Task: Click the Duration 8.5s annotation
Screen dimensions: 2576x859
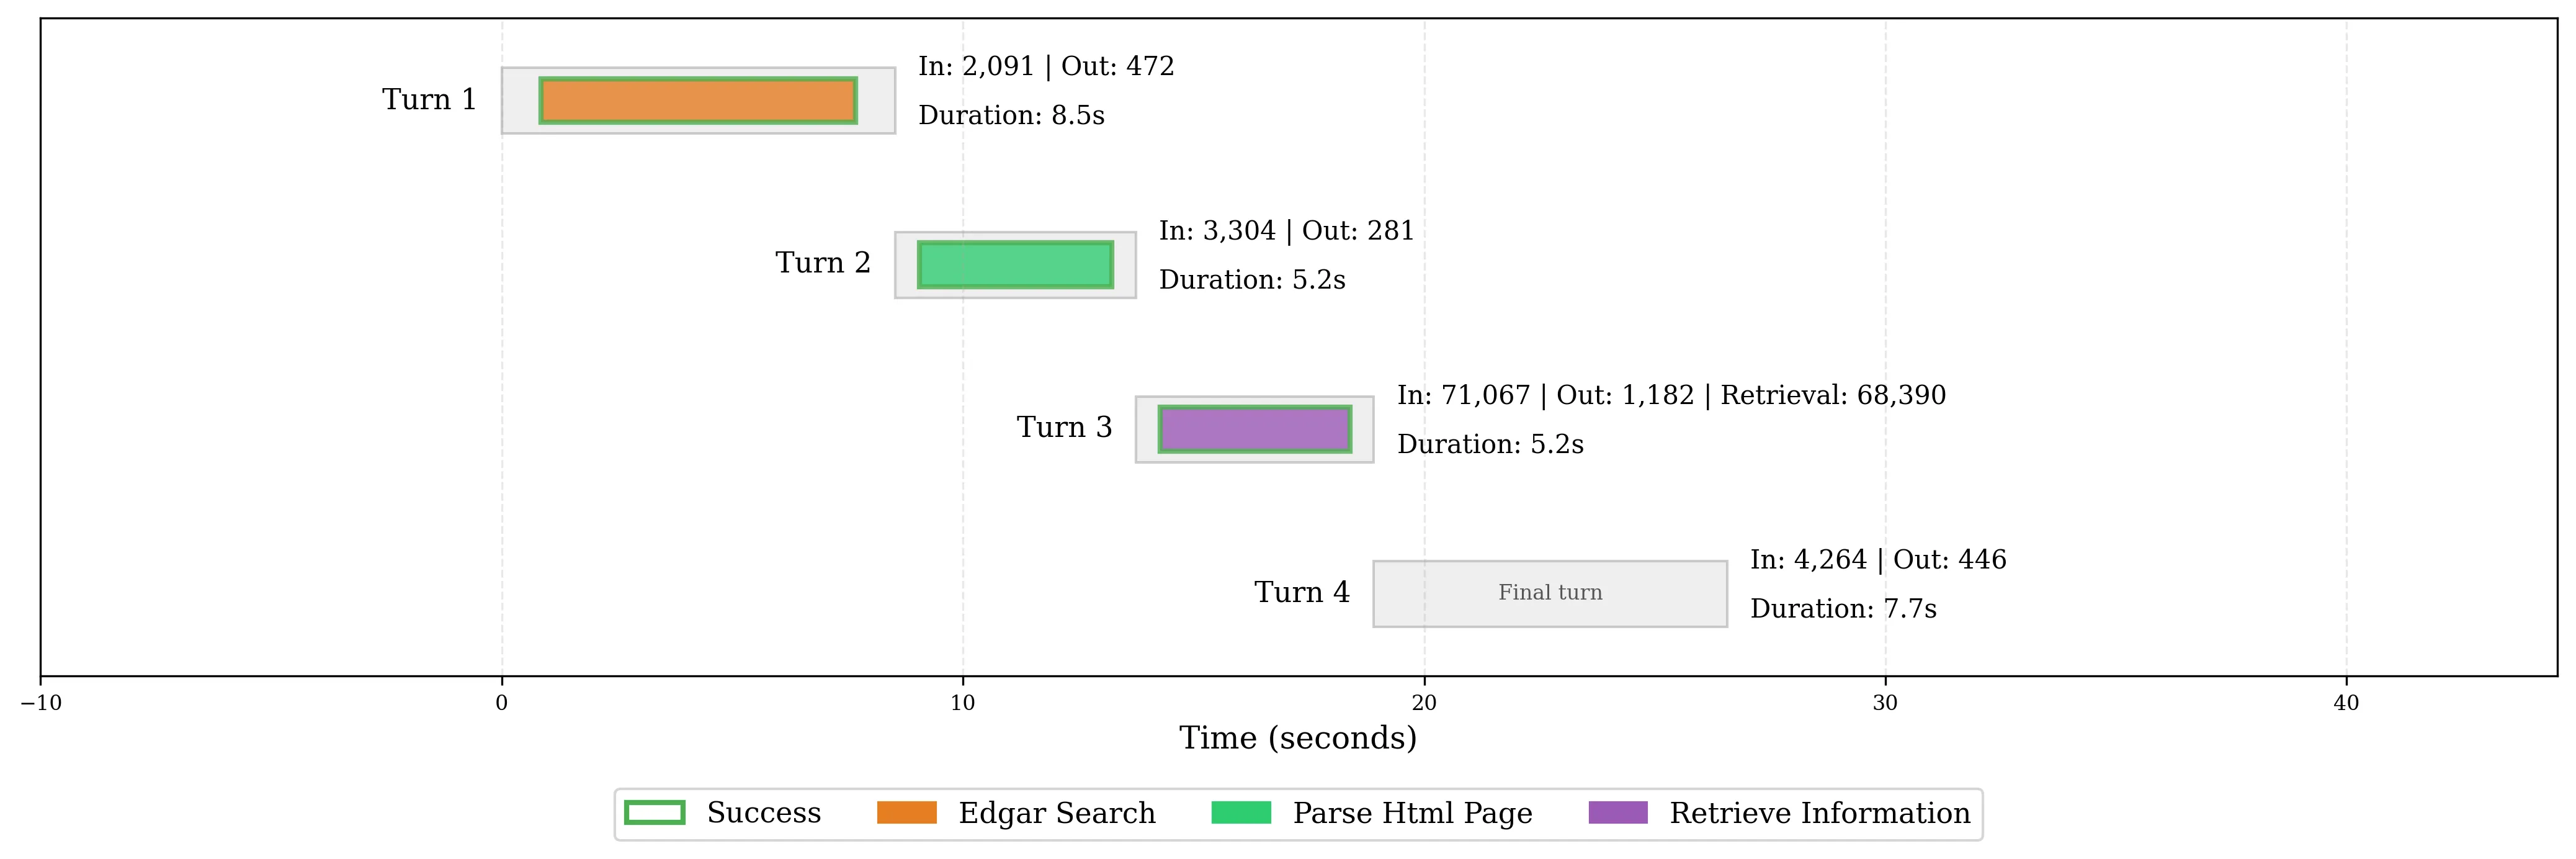Action: pyautogui.click(x=1011, y=116)
